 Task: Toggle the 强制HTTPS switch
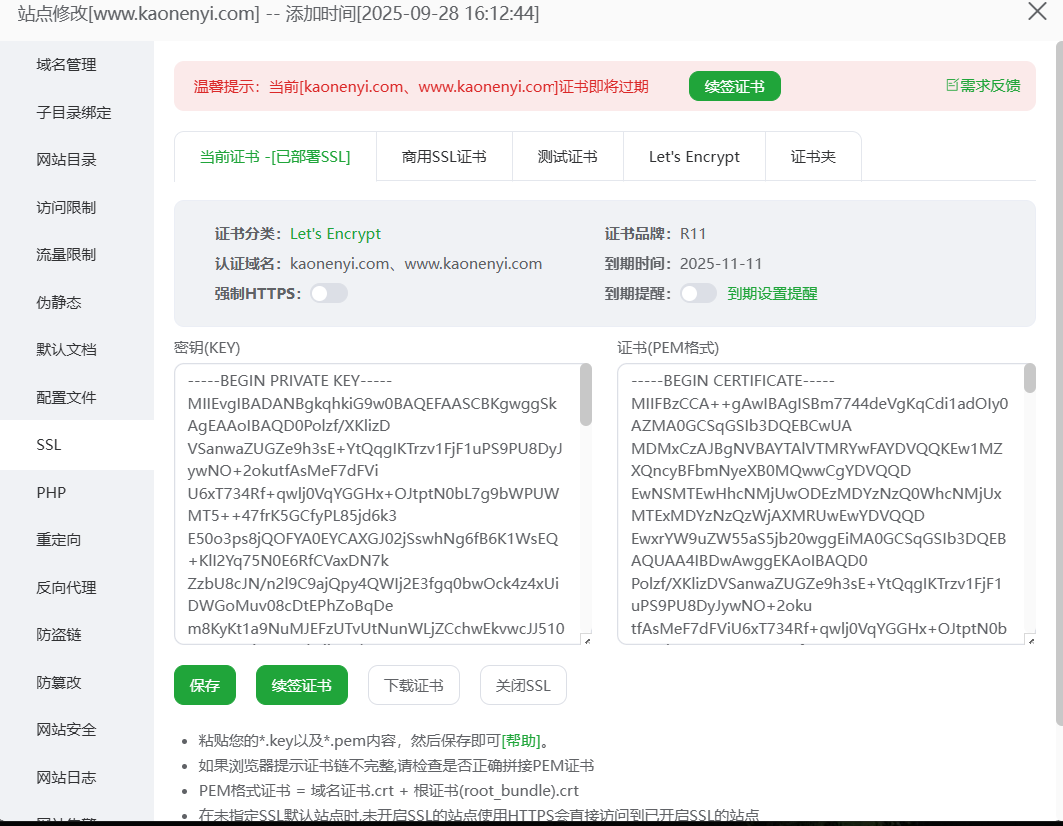(329, 293)
